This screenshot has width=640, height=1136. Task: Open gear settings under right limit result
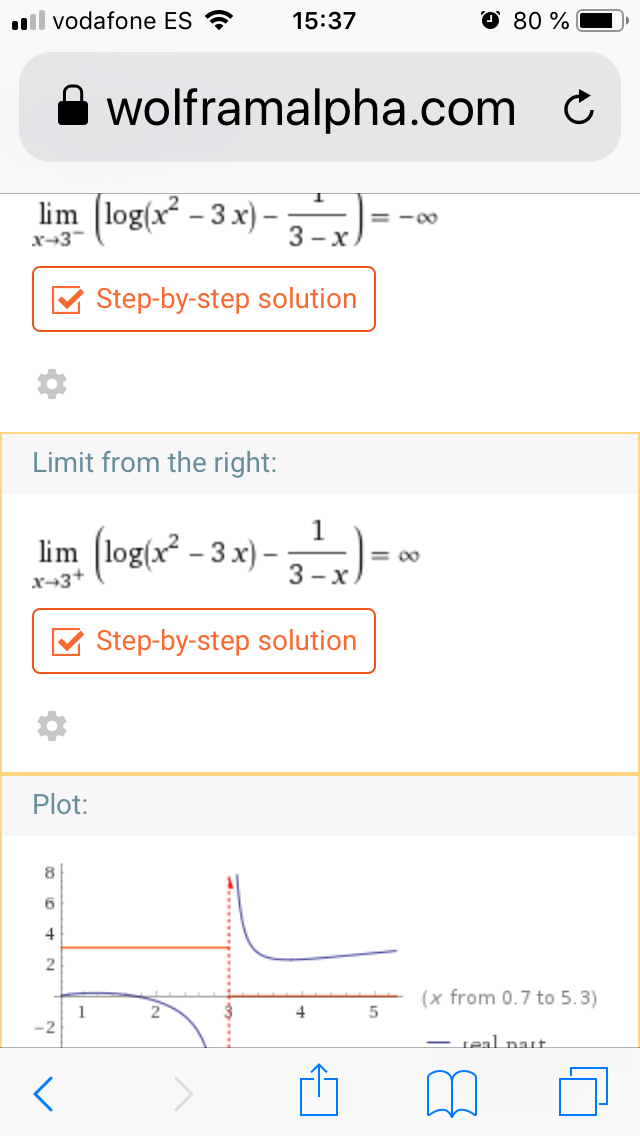click(51, 725)
